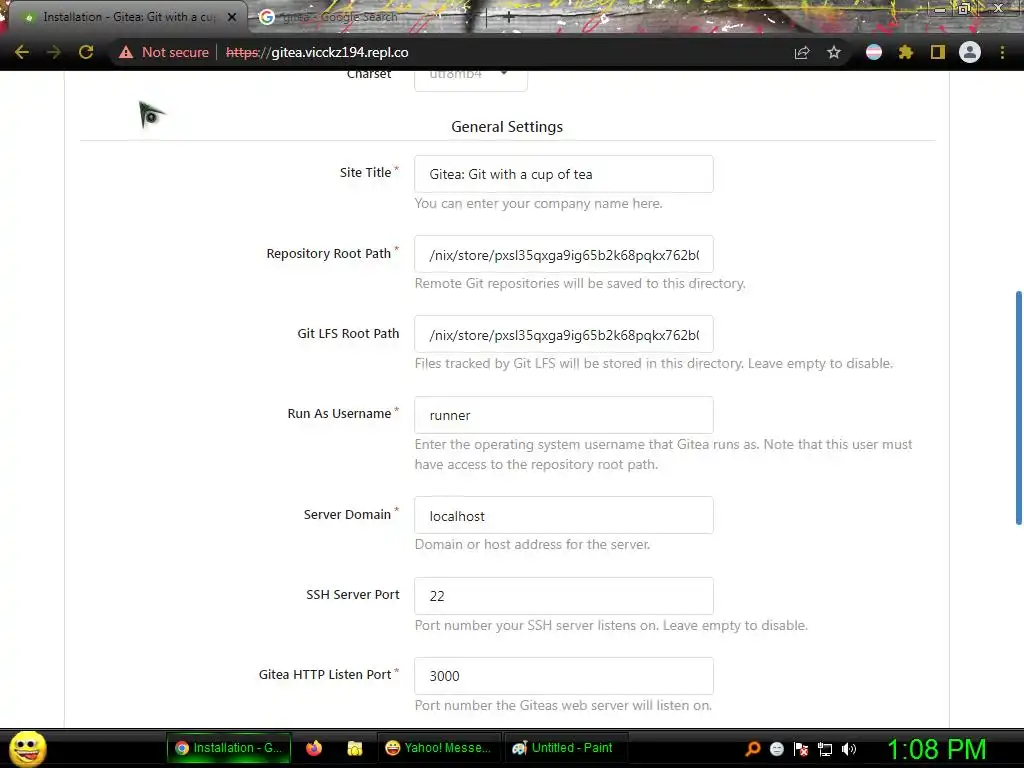Open the striped flag extension icon
Viewport: 1024px width, 768px height.
tap(874, 52)
